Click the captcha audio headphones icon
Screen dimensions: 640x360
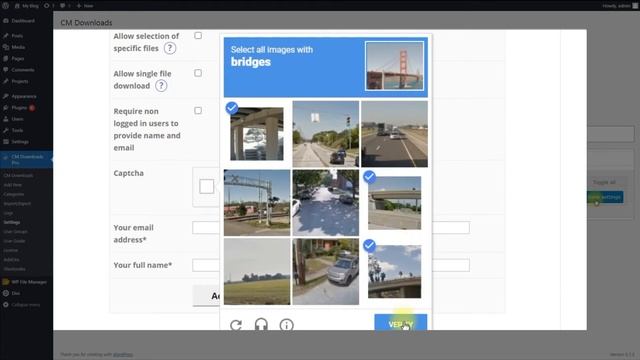(x=261, y=325)
